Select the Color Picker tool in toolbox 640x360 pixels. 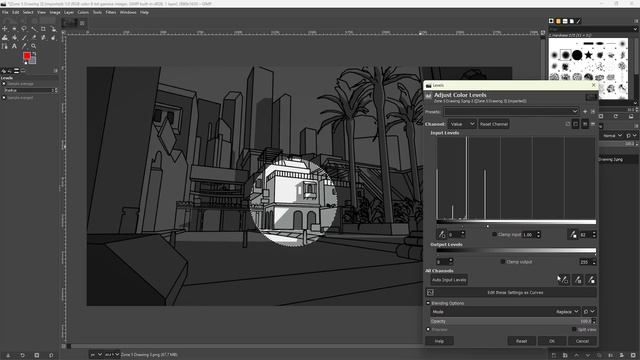pyautogui.click(x=24, y=46)
